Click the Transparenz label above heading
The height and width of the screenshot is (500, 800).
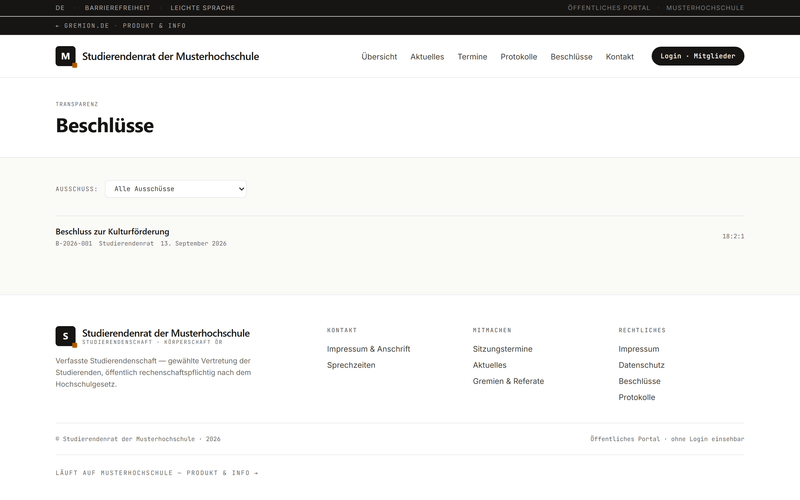click(77, 104)
